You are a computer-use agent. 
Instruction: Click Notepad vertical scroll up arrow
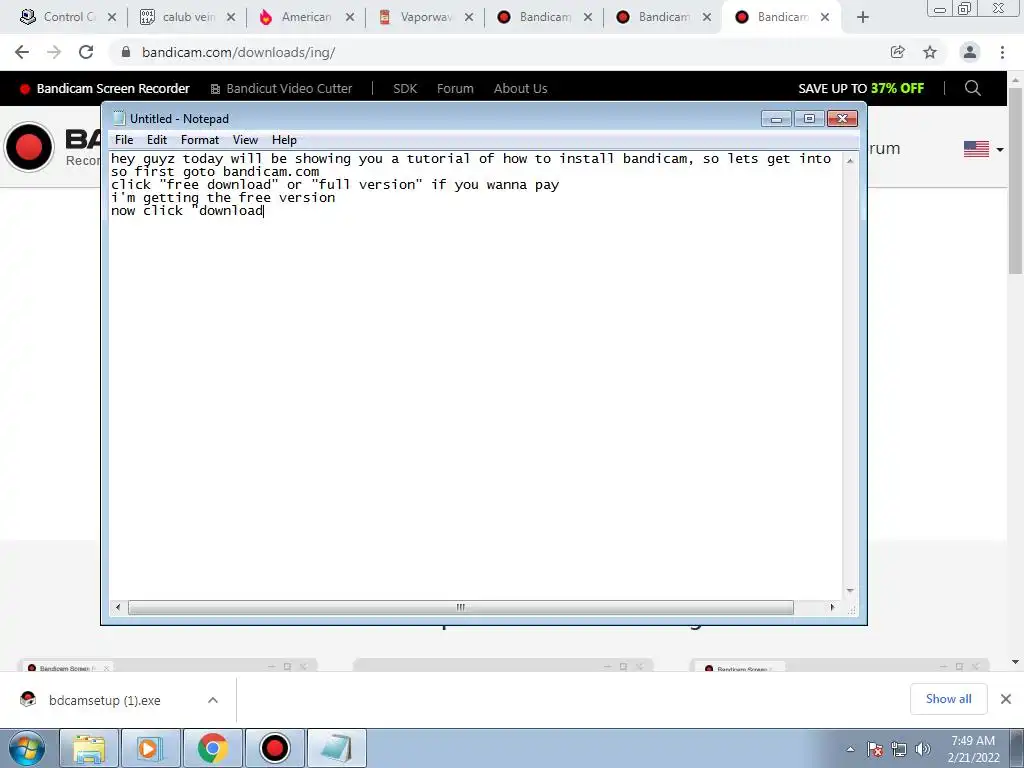coord(850,161)
